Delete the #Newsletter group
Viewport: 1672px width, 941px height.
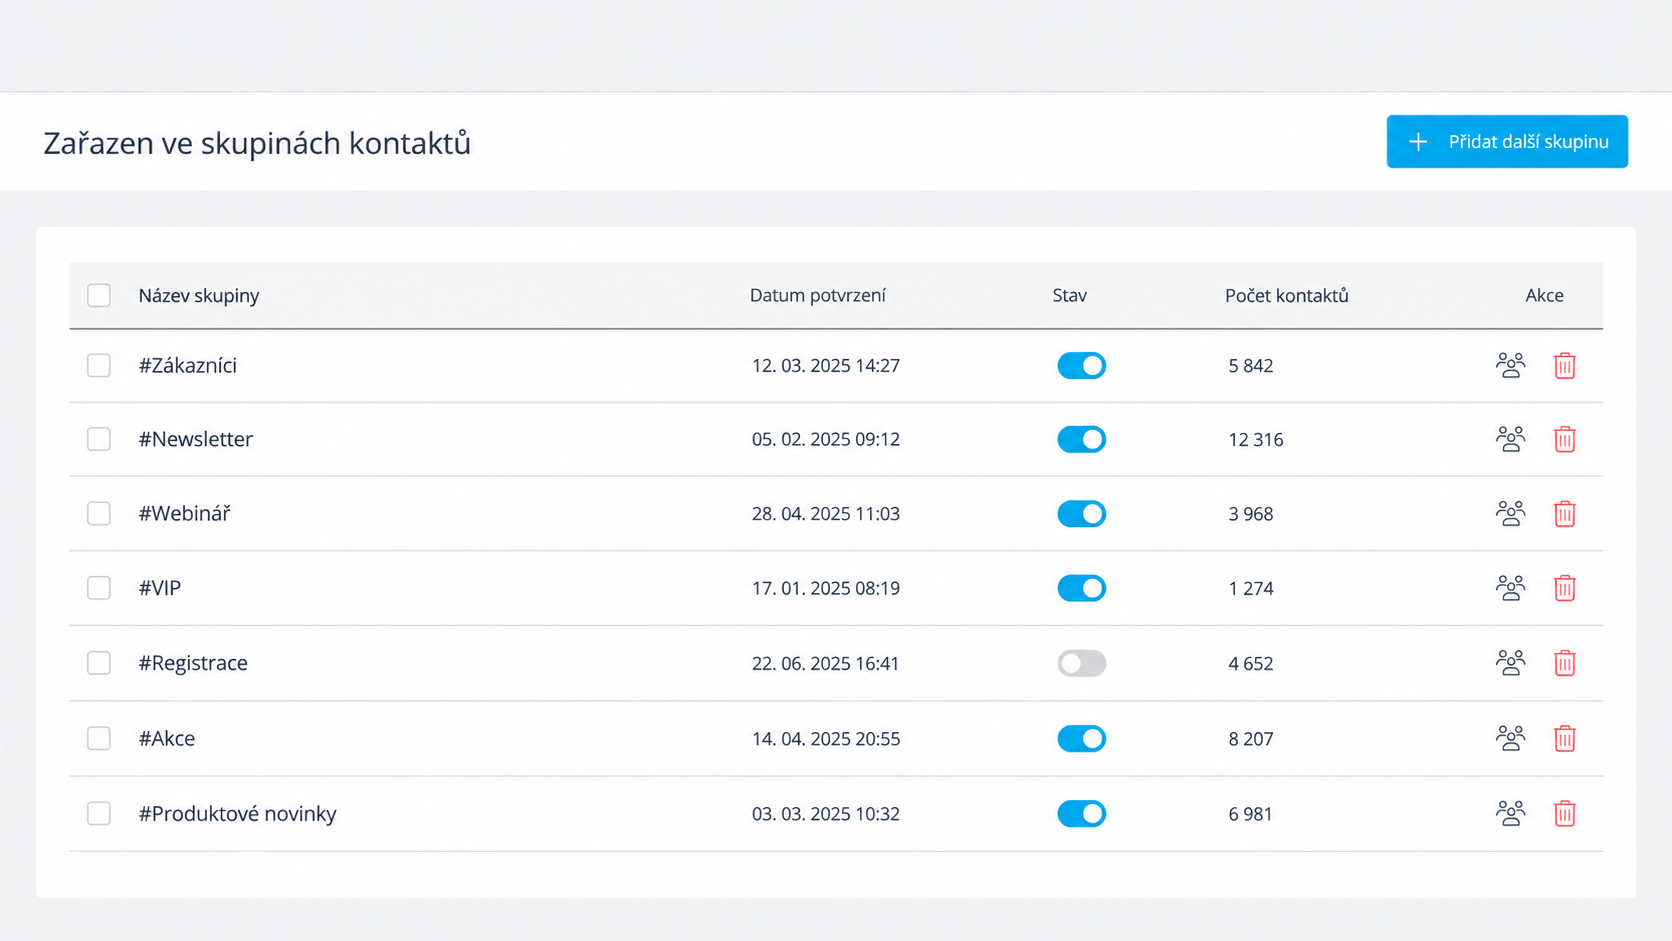pos(1565,439)
